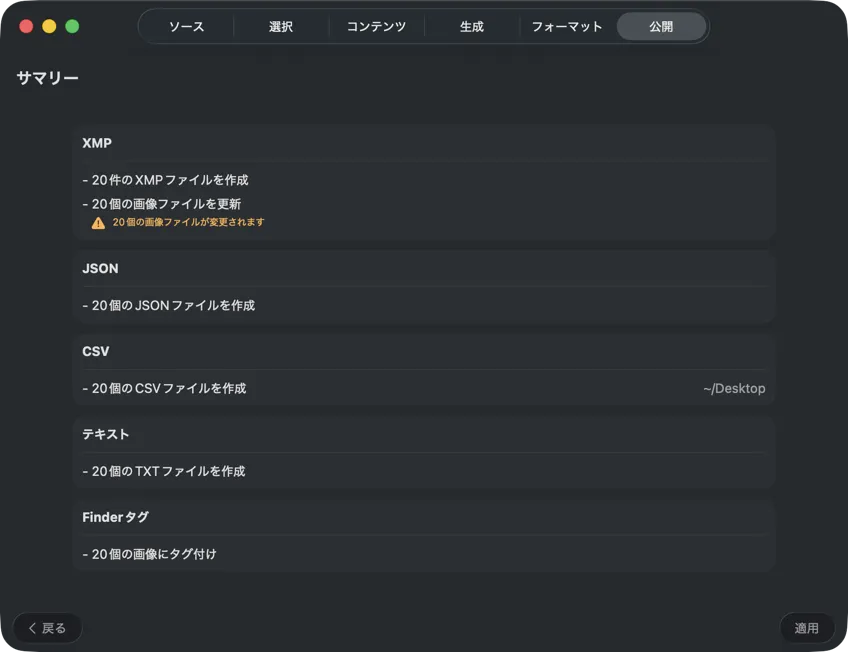Select the 20個のJSONファイルを作成 row
This screenshot has height=652, width=848.
point(170,305)
